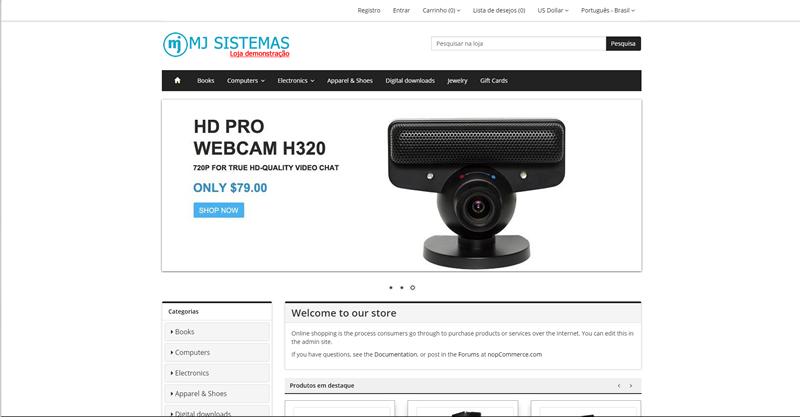Open the Registro link

tap(368, 10)
